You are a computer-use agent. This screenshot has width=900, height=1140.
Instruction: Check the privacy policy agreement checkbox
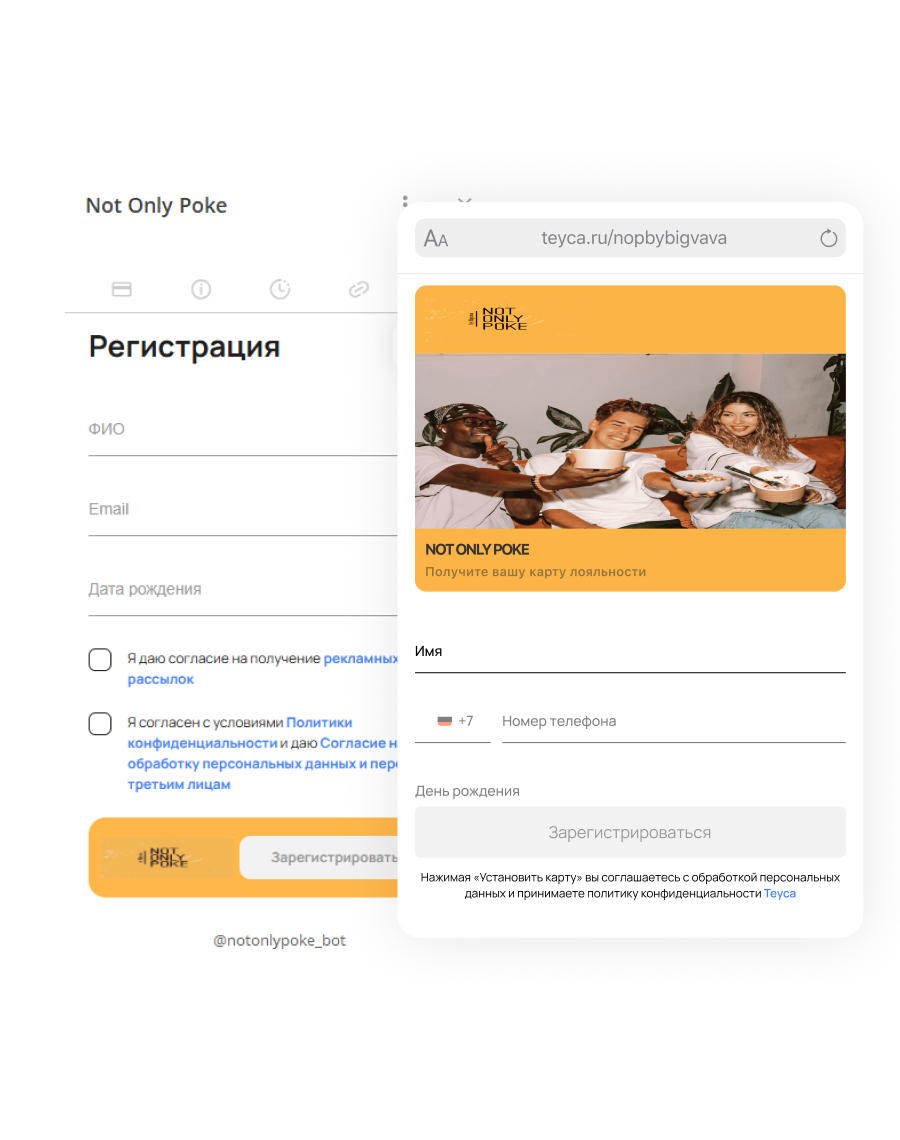pyautogui.click(x=100, y=723)
